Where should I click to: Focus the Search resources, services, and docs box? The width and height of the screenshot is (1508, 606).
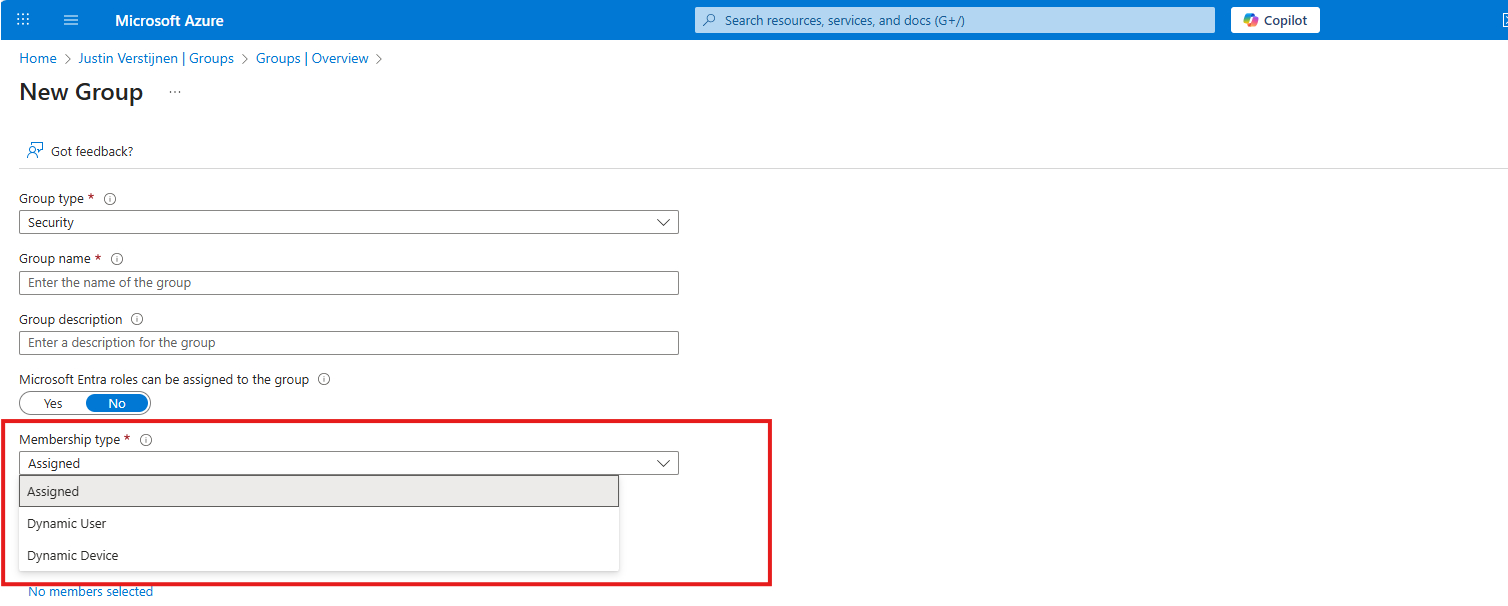point(955,20)
